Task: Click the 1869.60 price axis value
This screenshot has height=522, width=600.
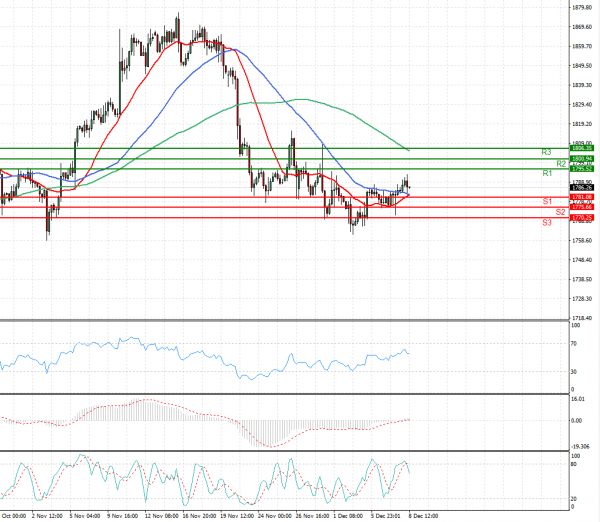Action: 582,27
